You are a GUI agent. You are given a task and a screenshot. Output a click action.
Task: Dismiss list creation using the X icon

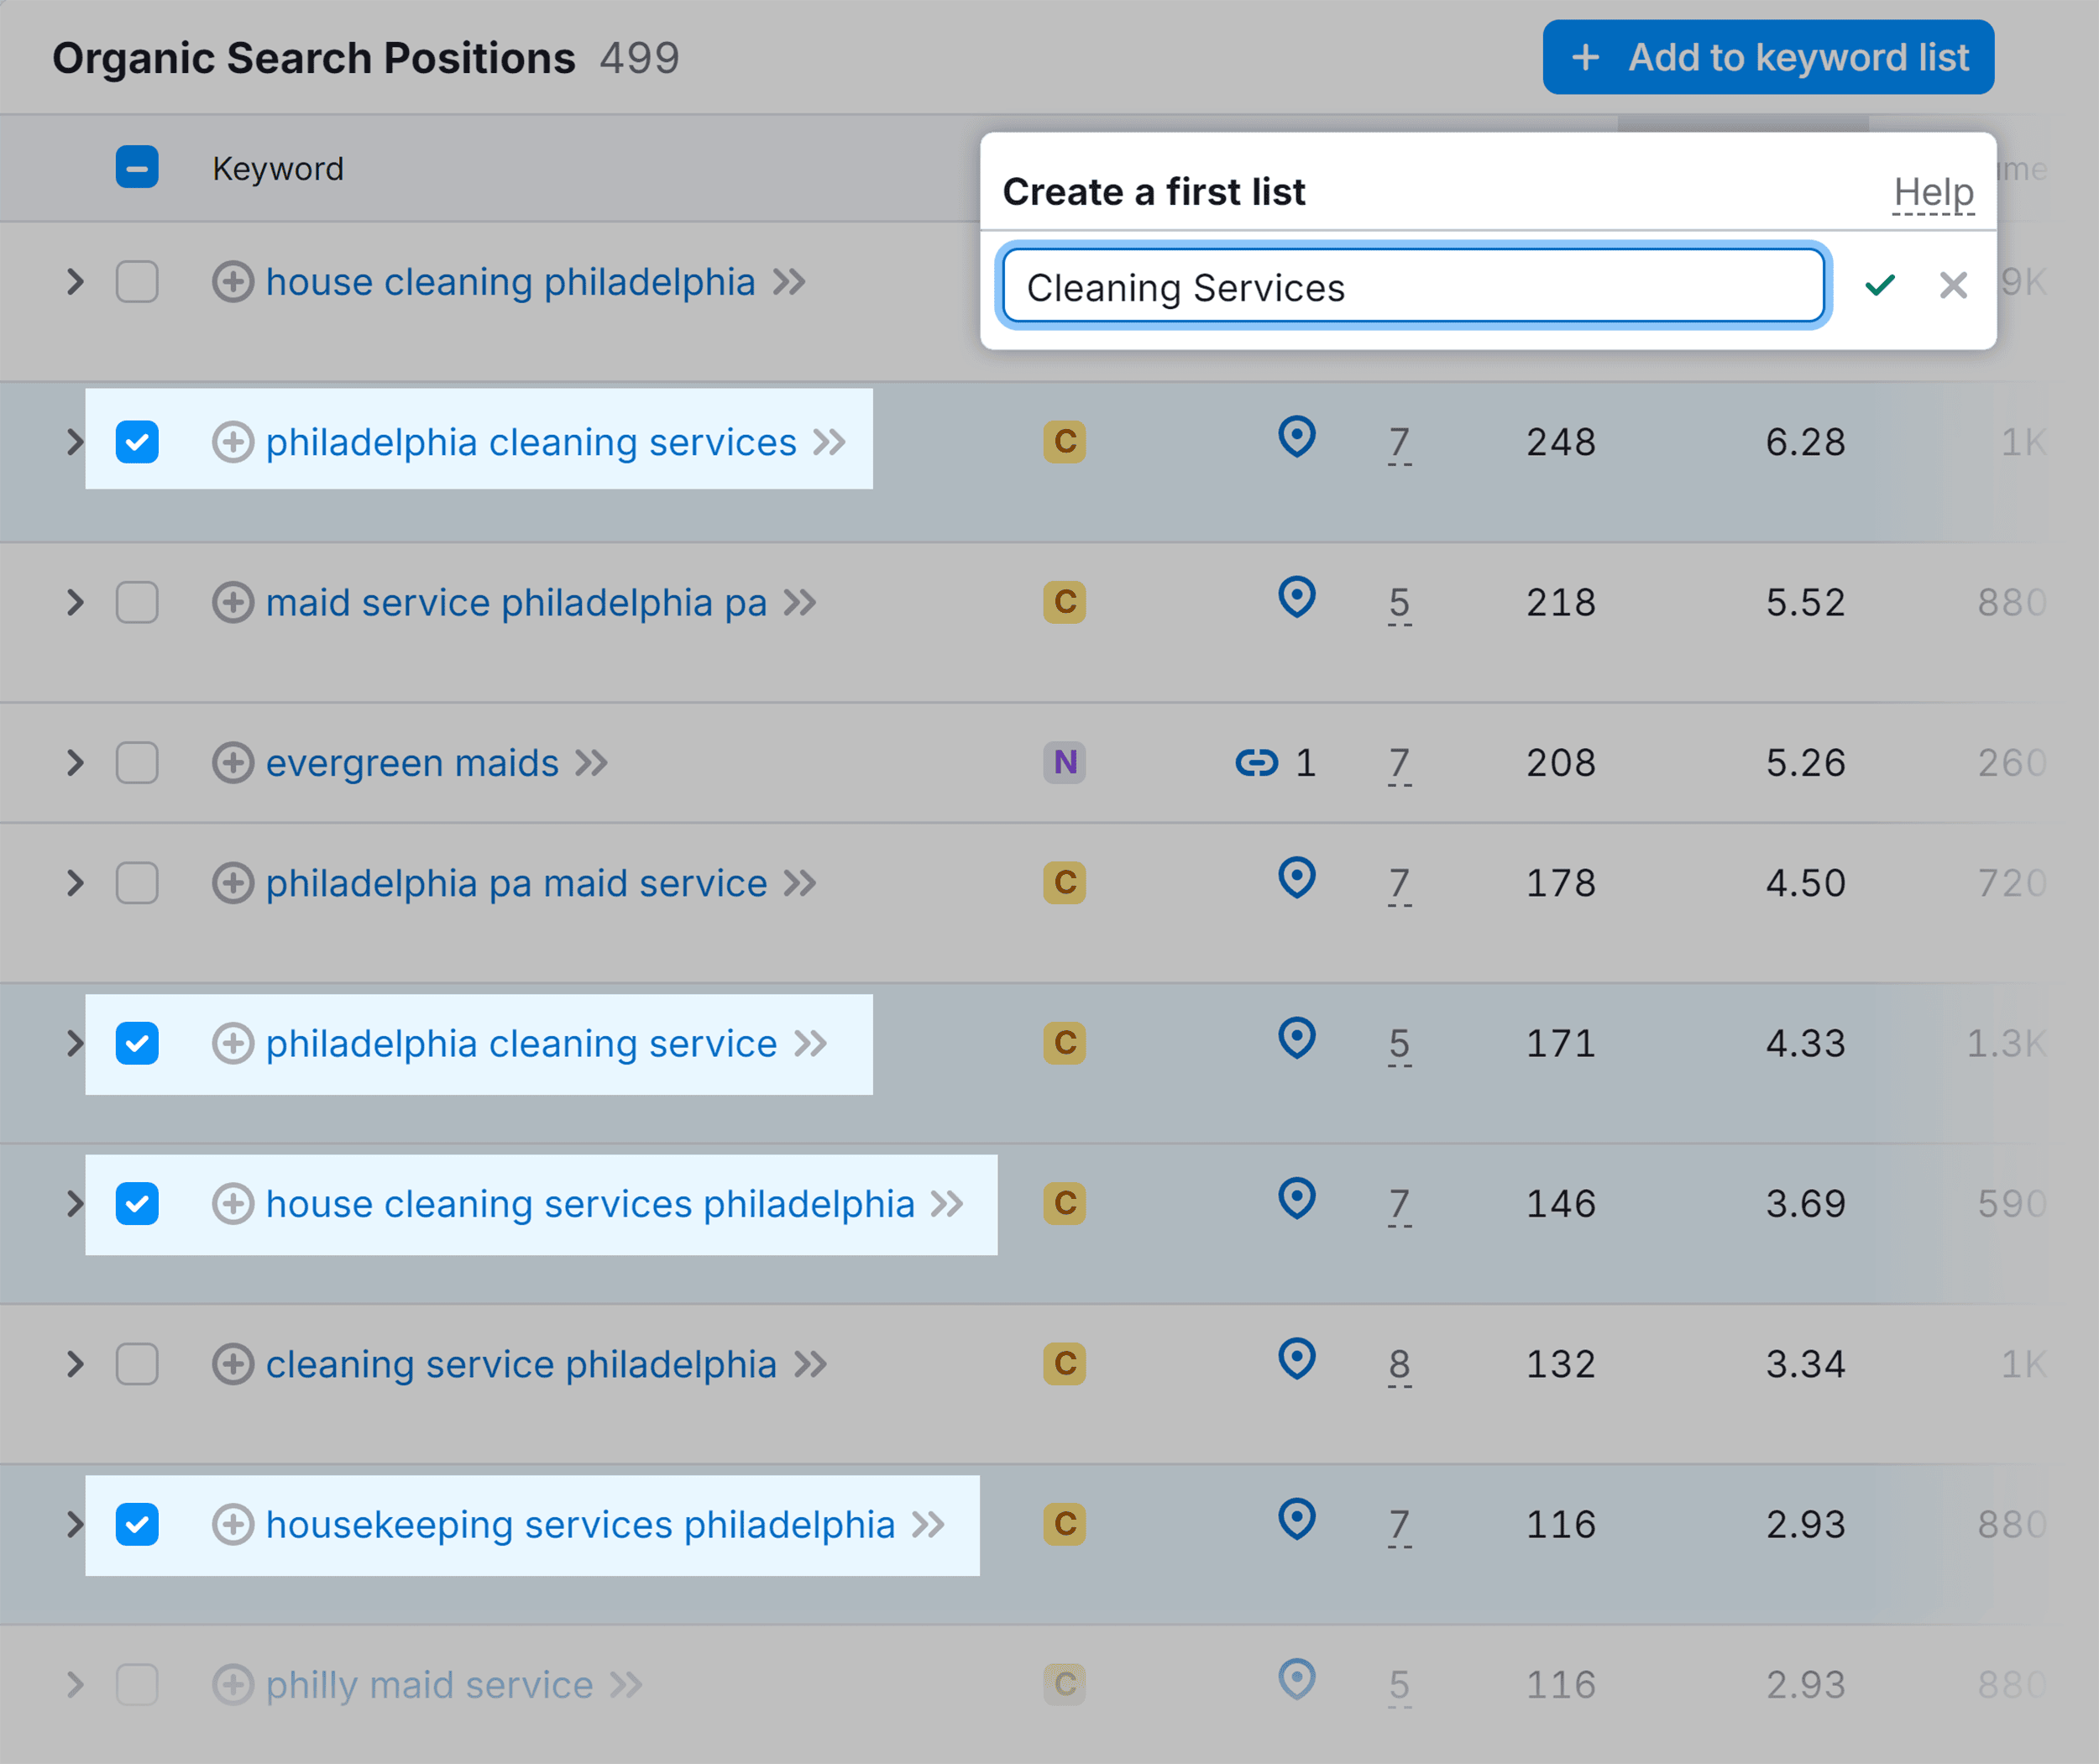pos(1952,287)
